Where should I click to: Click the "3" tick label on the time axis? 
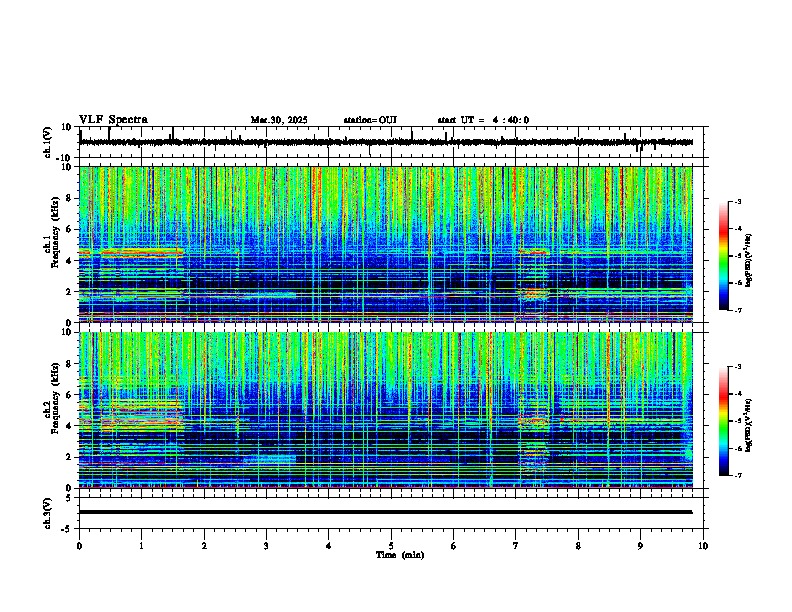click(x=266, y=546)
